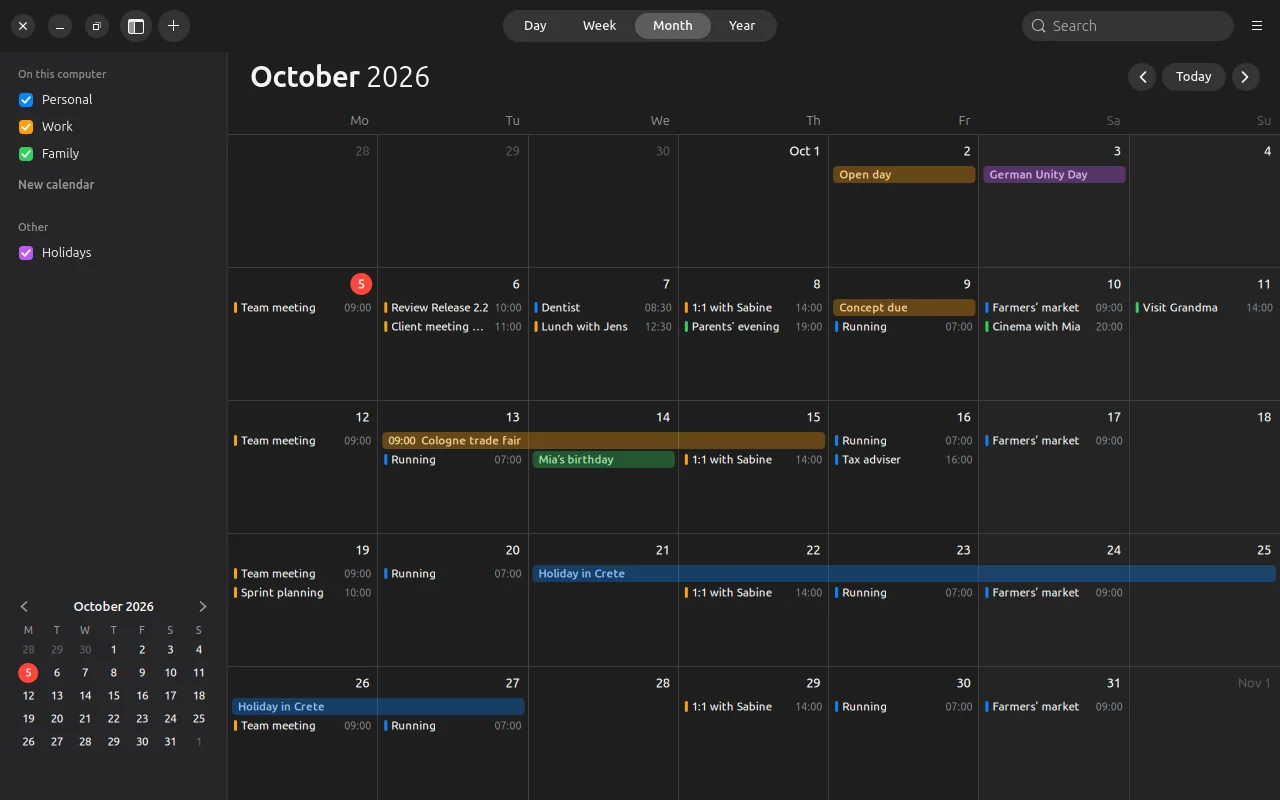Image resolution: width=1280 pixels, height=800 pixels.
Task: Open Review Release 2.2 event
Action: point(453,308)
